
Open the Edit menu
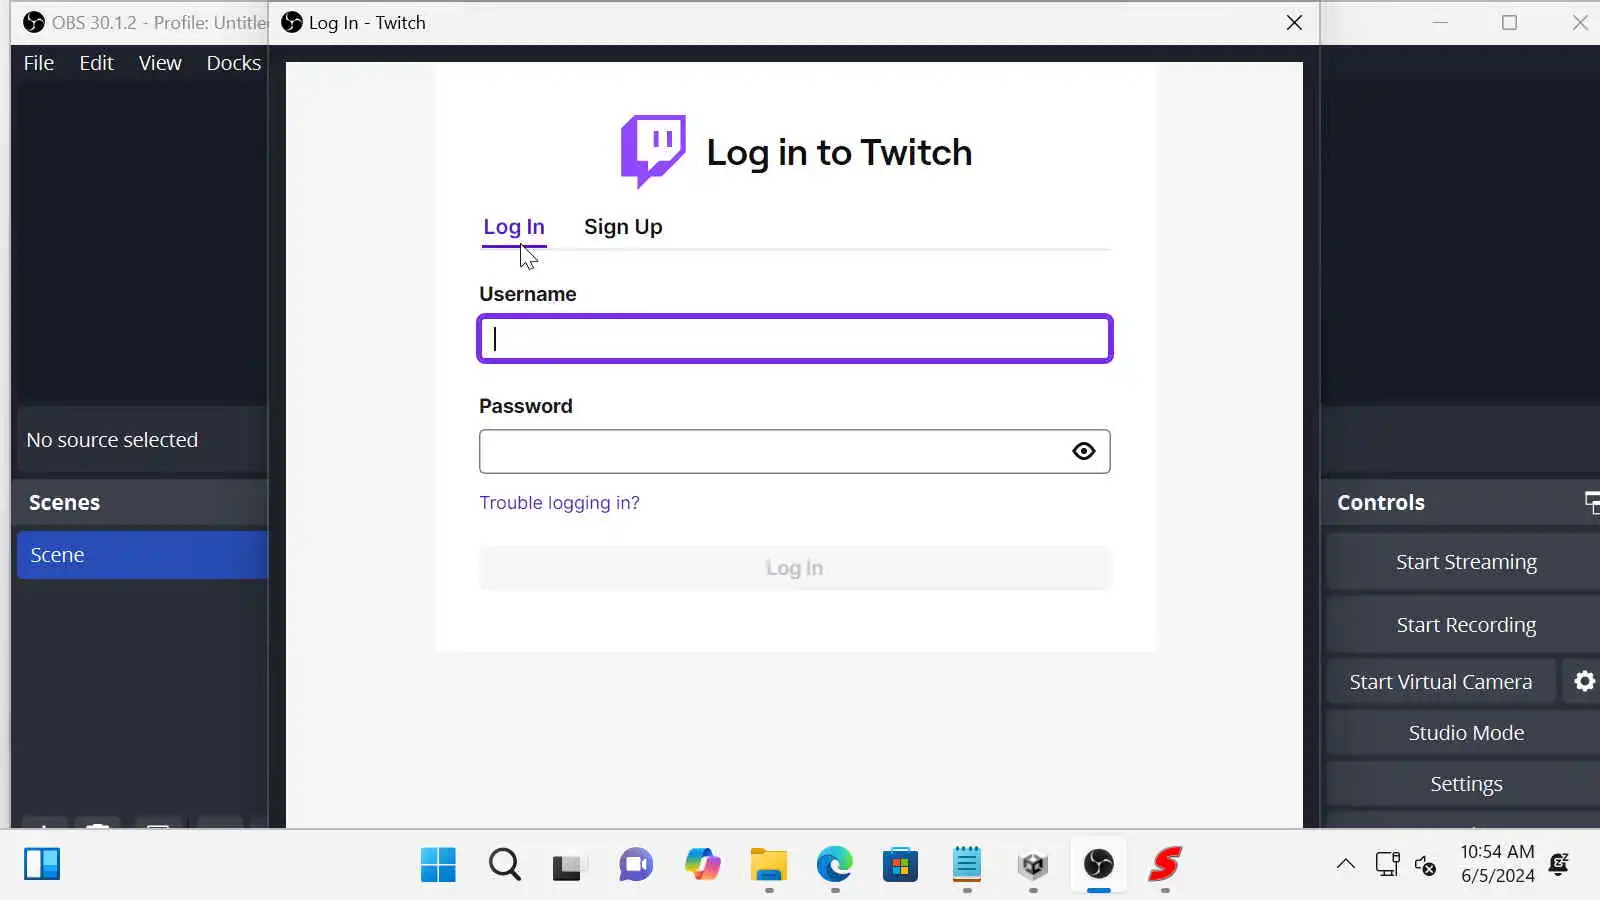pos(96,63)
